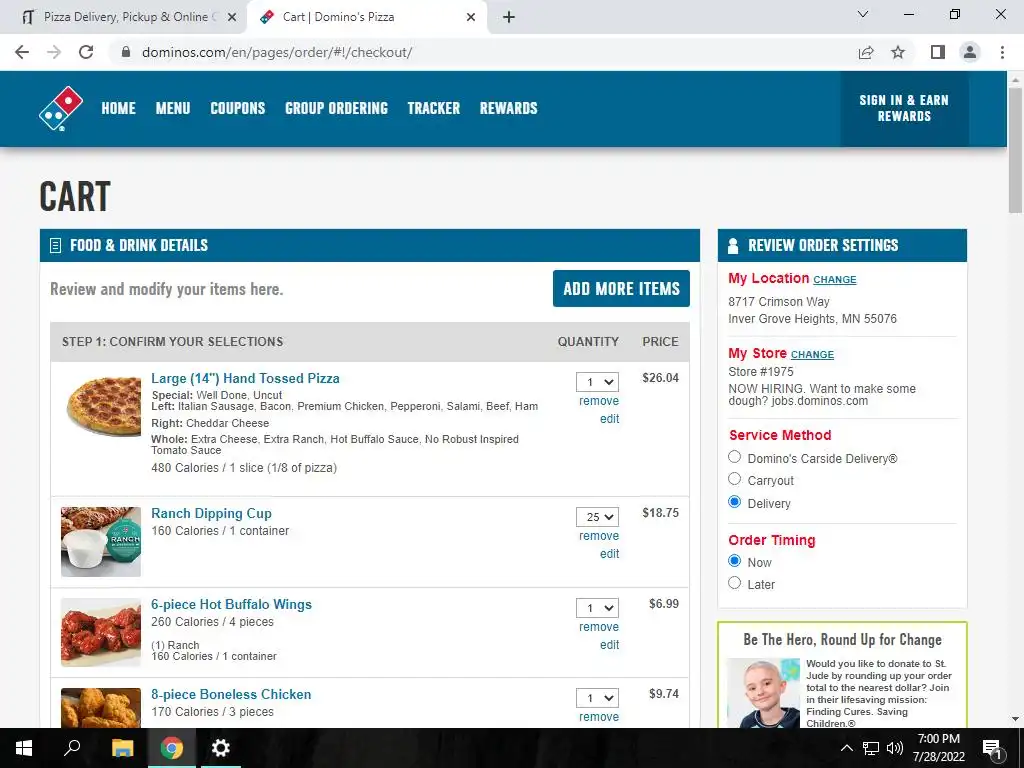Screen dimensions: 1024x768
Task: Reload the checkout page
Action: (86, 52)
